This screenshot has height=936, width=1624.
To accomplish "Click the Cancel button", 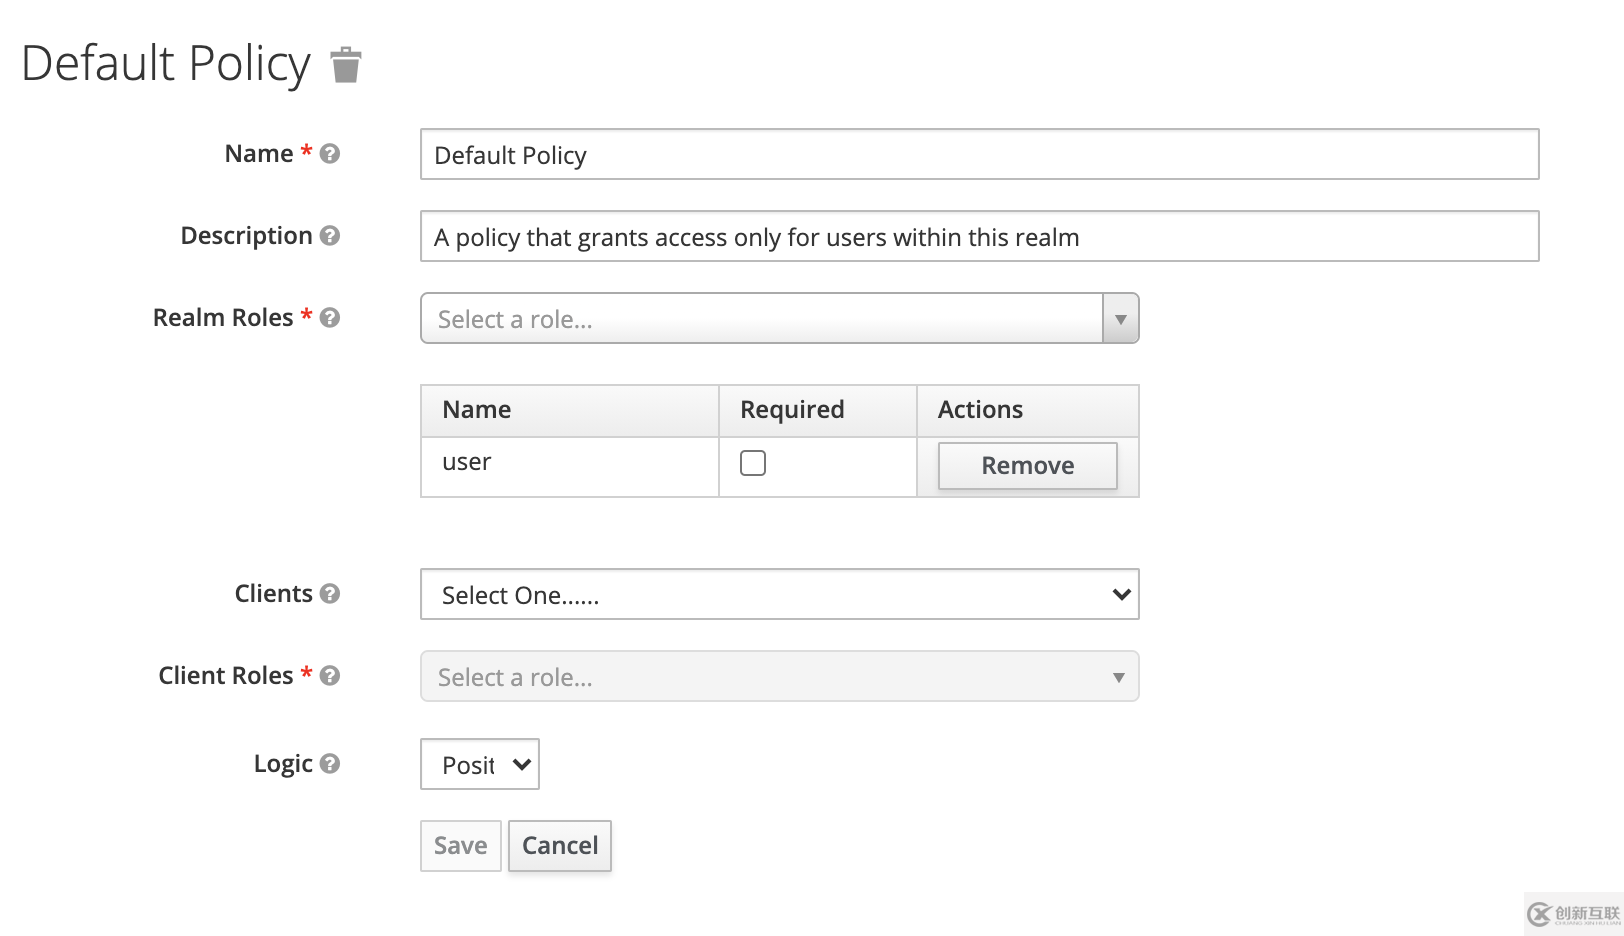I will coord(560,846).
